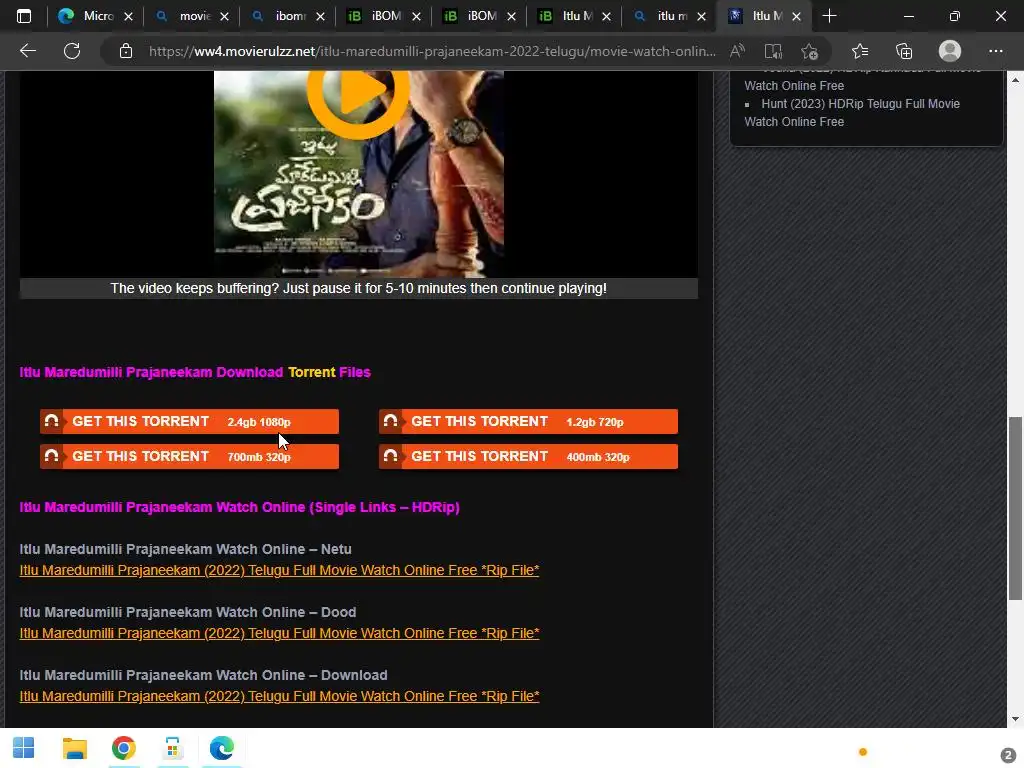Open Microsoft Store from the taskbar
Viewport: 1024px width, 768px height.
pos(172,748)
